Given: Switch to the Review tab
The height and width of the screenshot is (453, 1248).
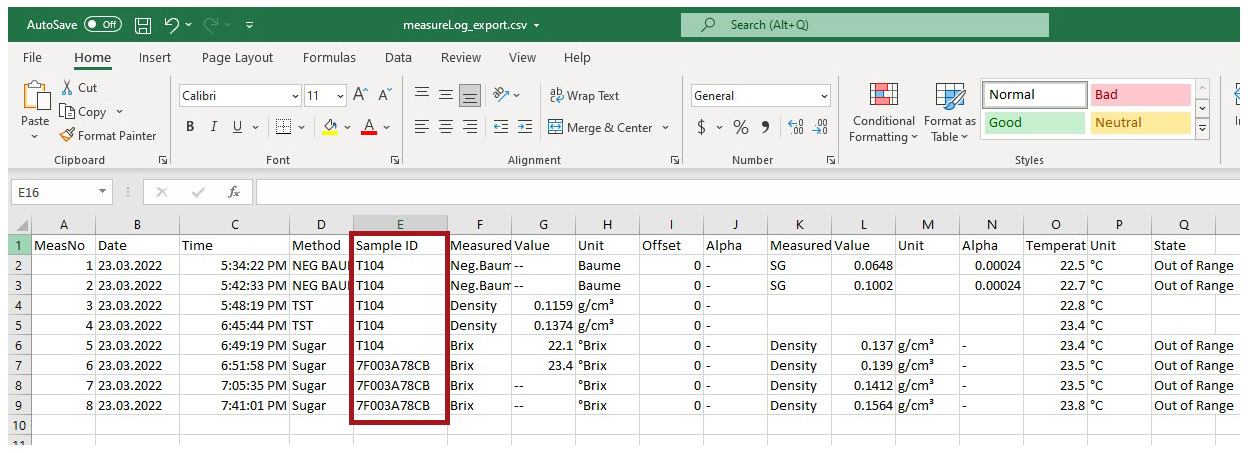Looking at the screenshot, I should 461,58.
